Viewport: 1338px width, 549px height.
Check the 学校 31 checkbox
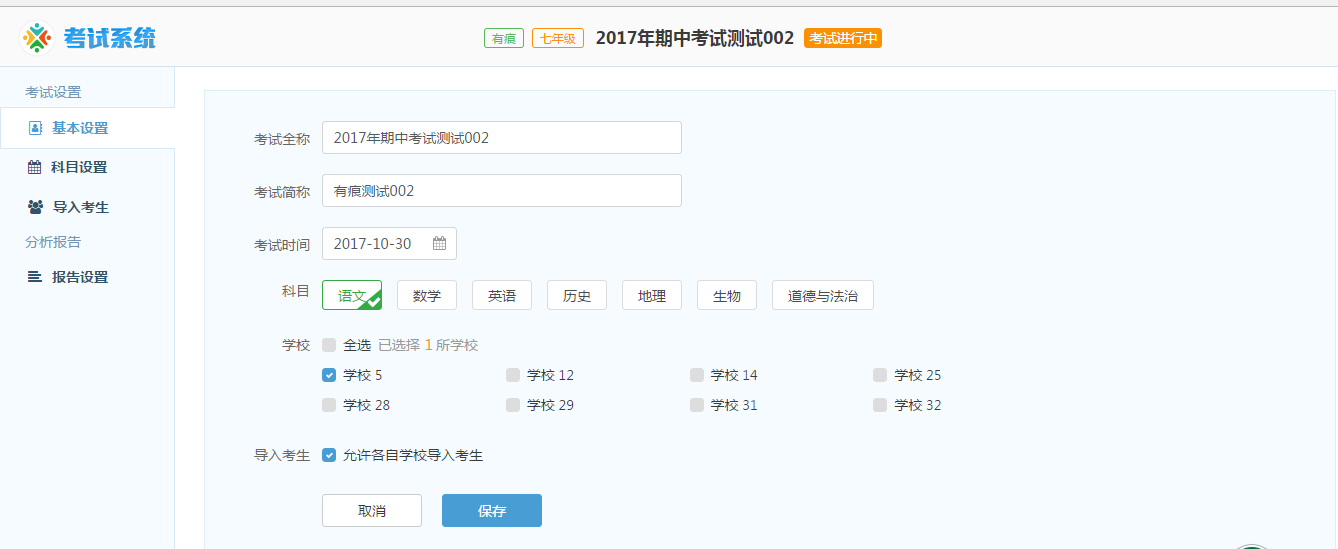coord(697,405)
